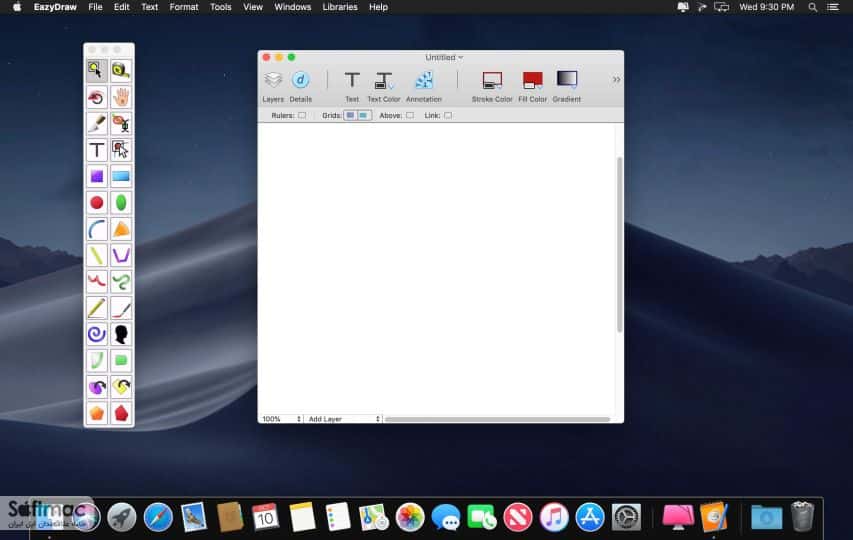Check the Link checkbox
The height and width of the screenshot is (540, 853).
pos(448,115)
